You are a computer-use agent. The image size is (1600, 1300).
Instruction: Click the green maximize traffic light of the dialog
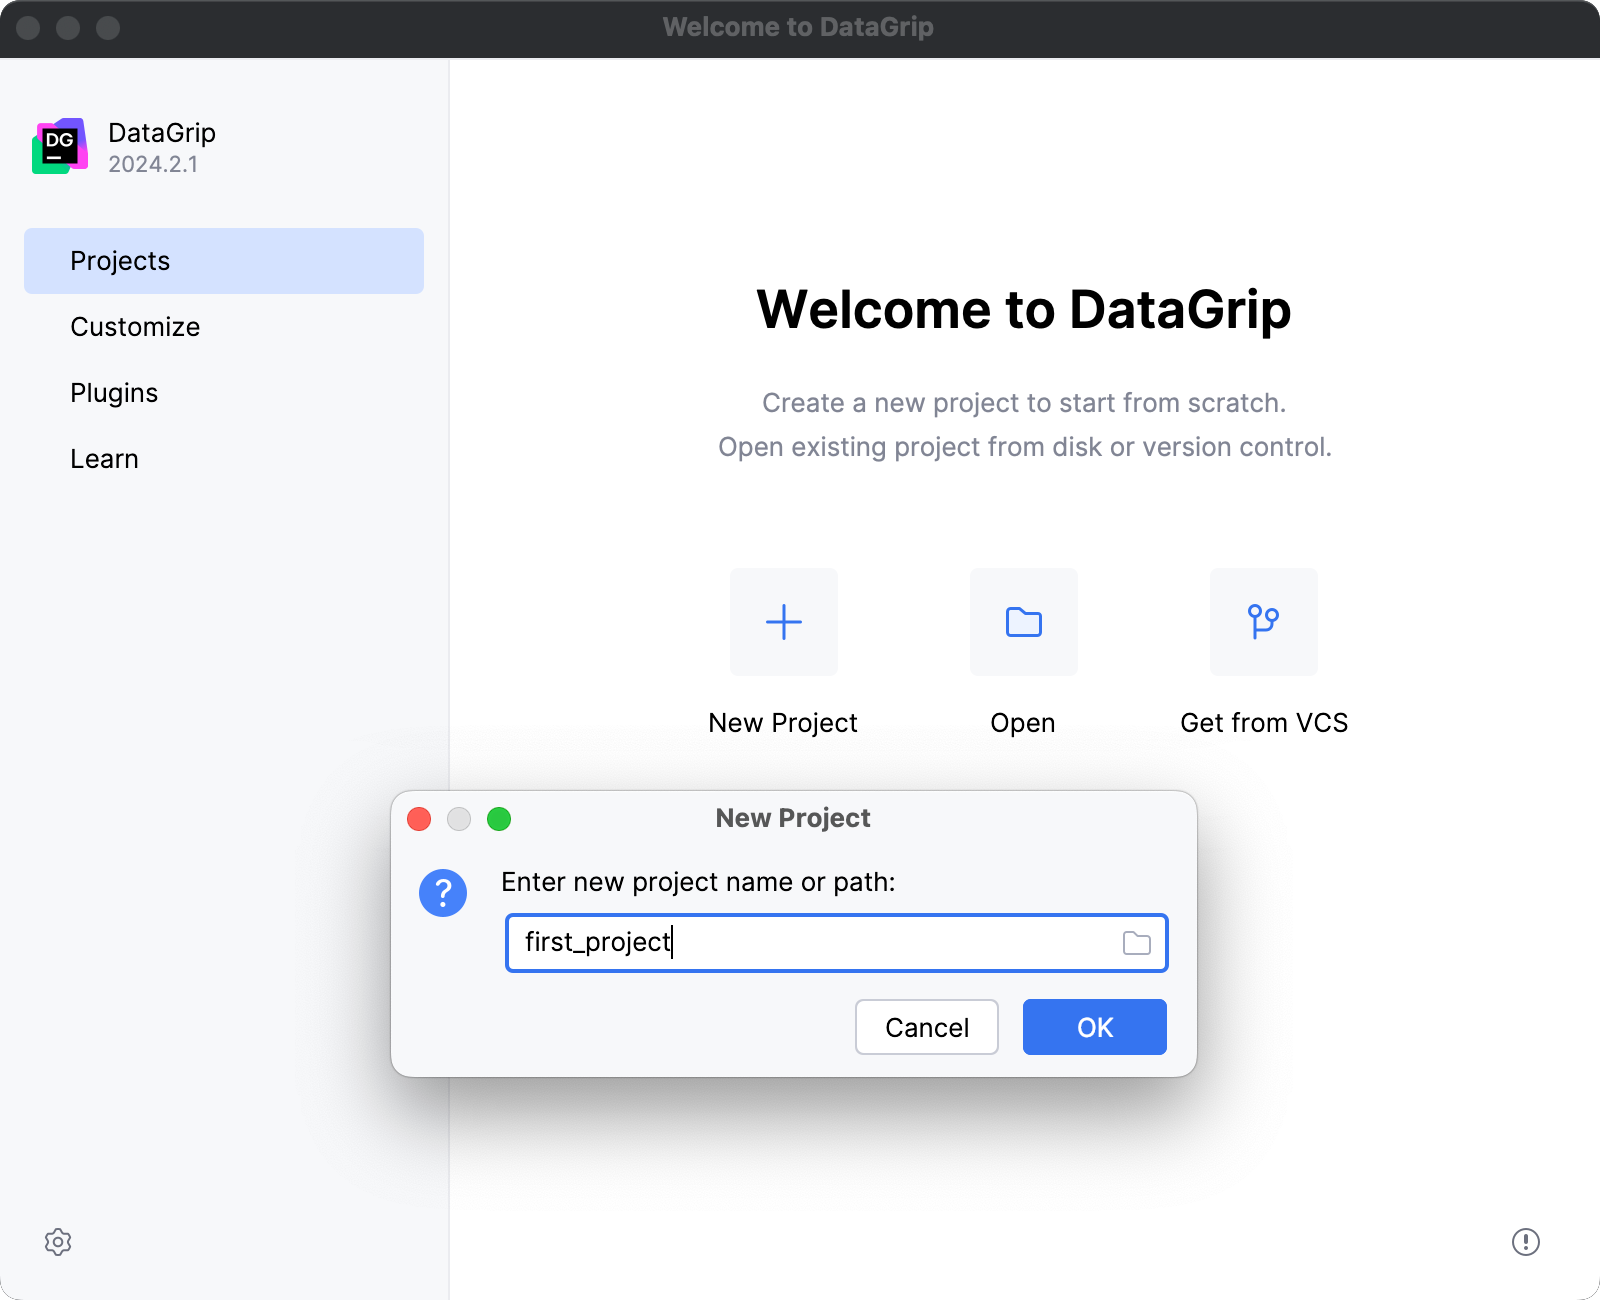pos(500,819)
